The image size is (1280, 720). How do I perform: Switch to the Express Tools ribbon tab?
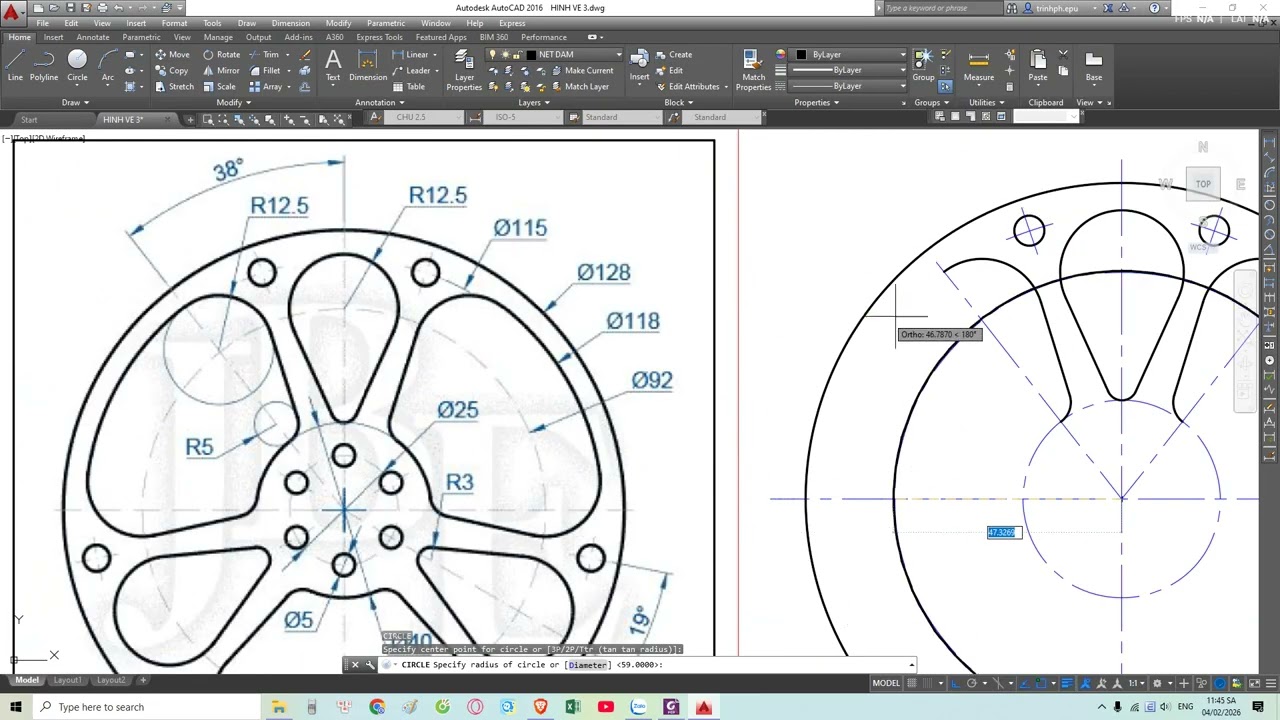(x=379, y=37)
